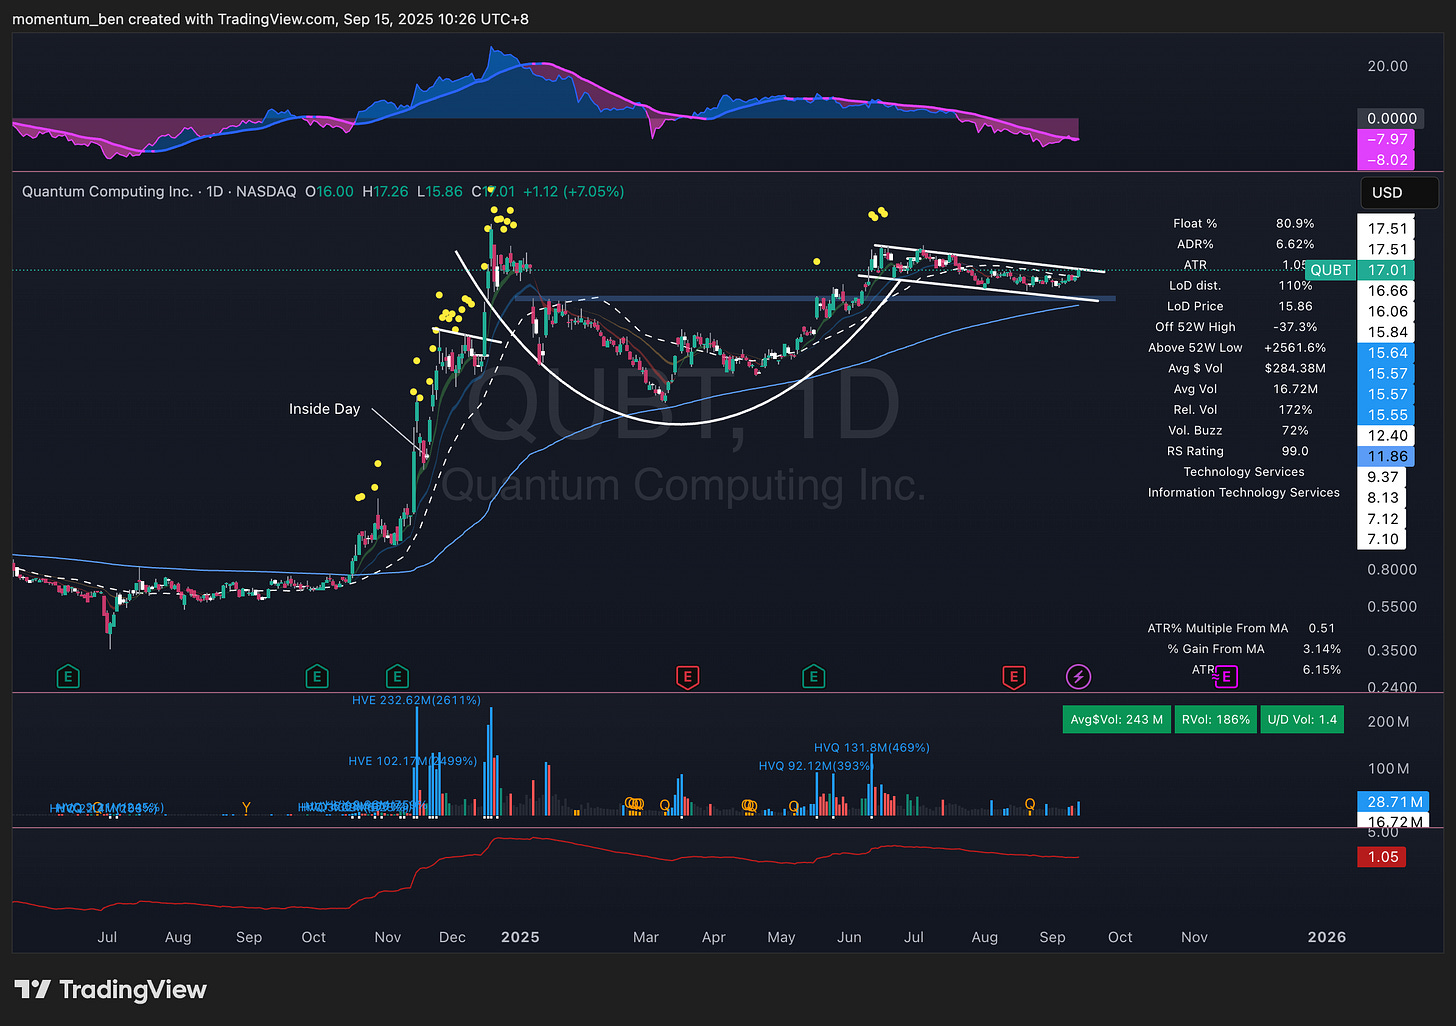
Task: Click the % Gain From MA 3.14% value
Action: pos(1322,649)
